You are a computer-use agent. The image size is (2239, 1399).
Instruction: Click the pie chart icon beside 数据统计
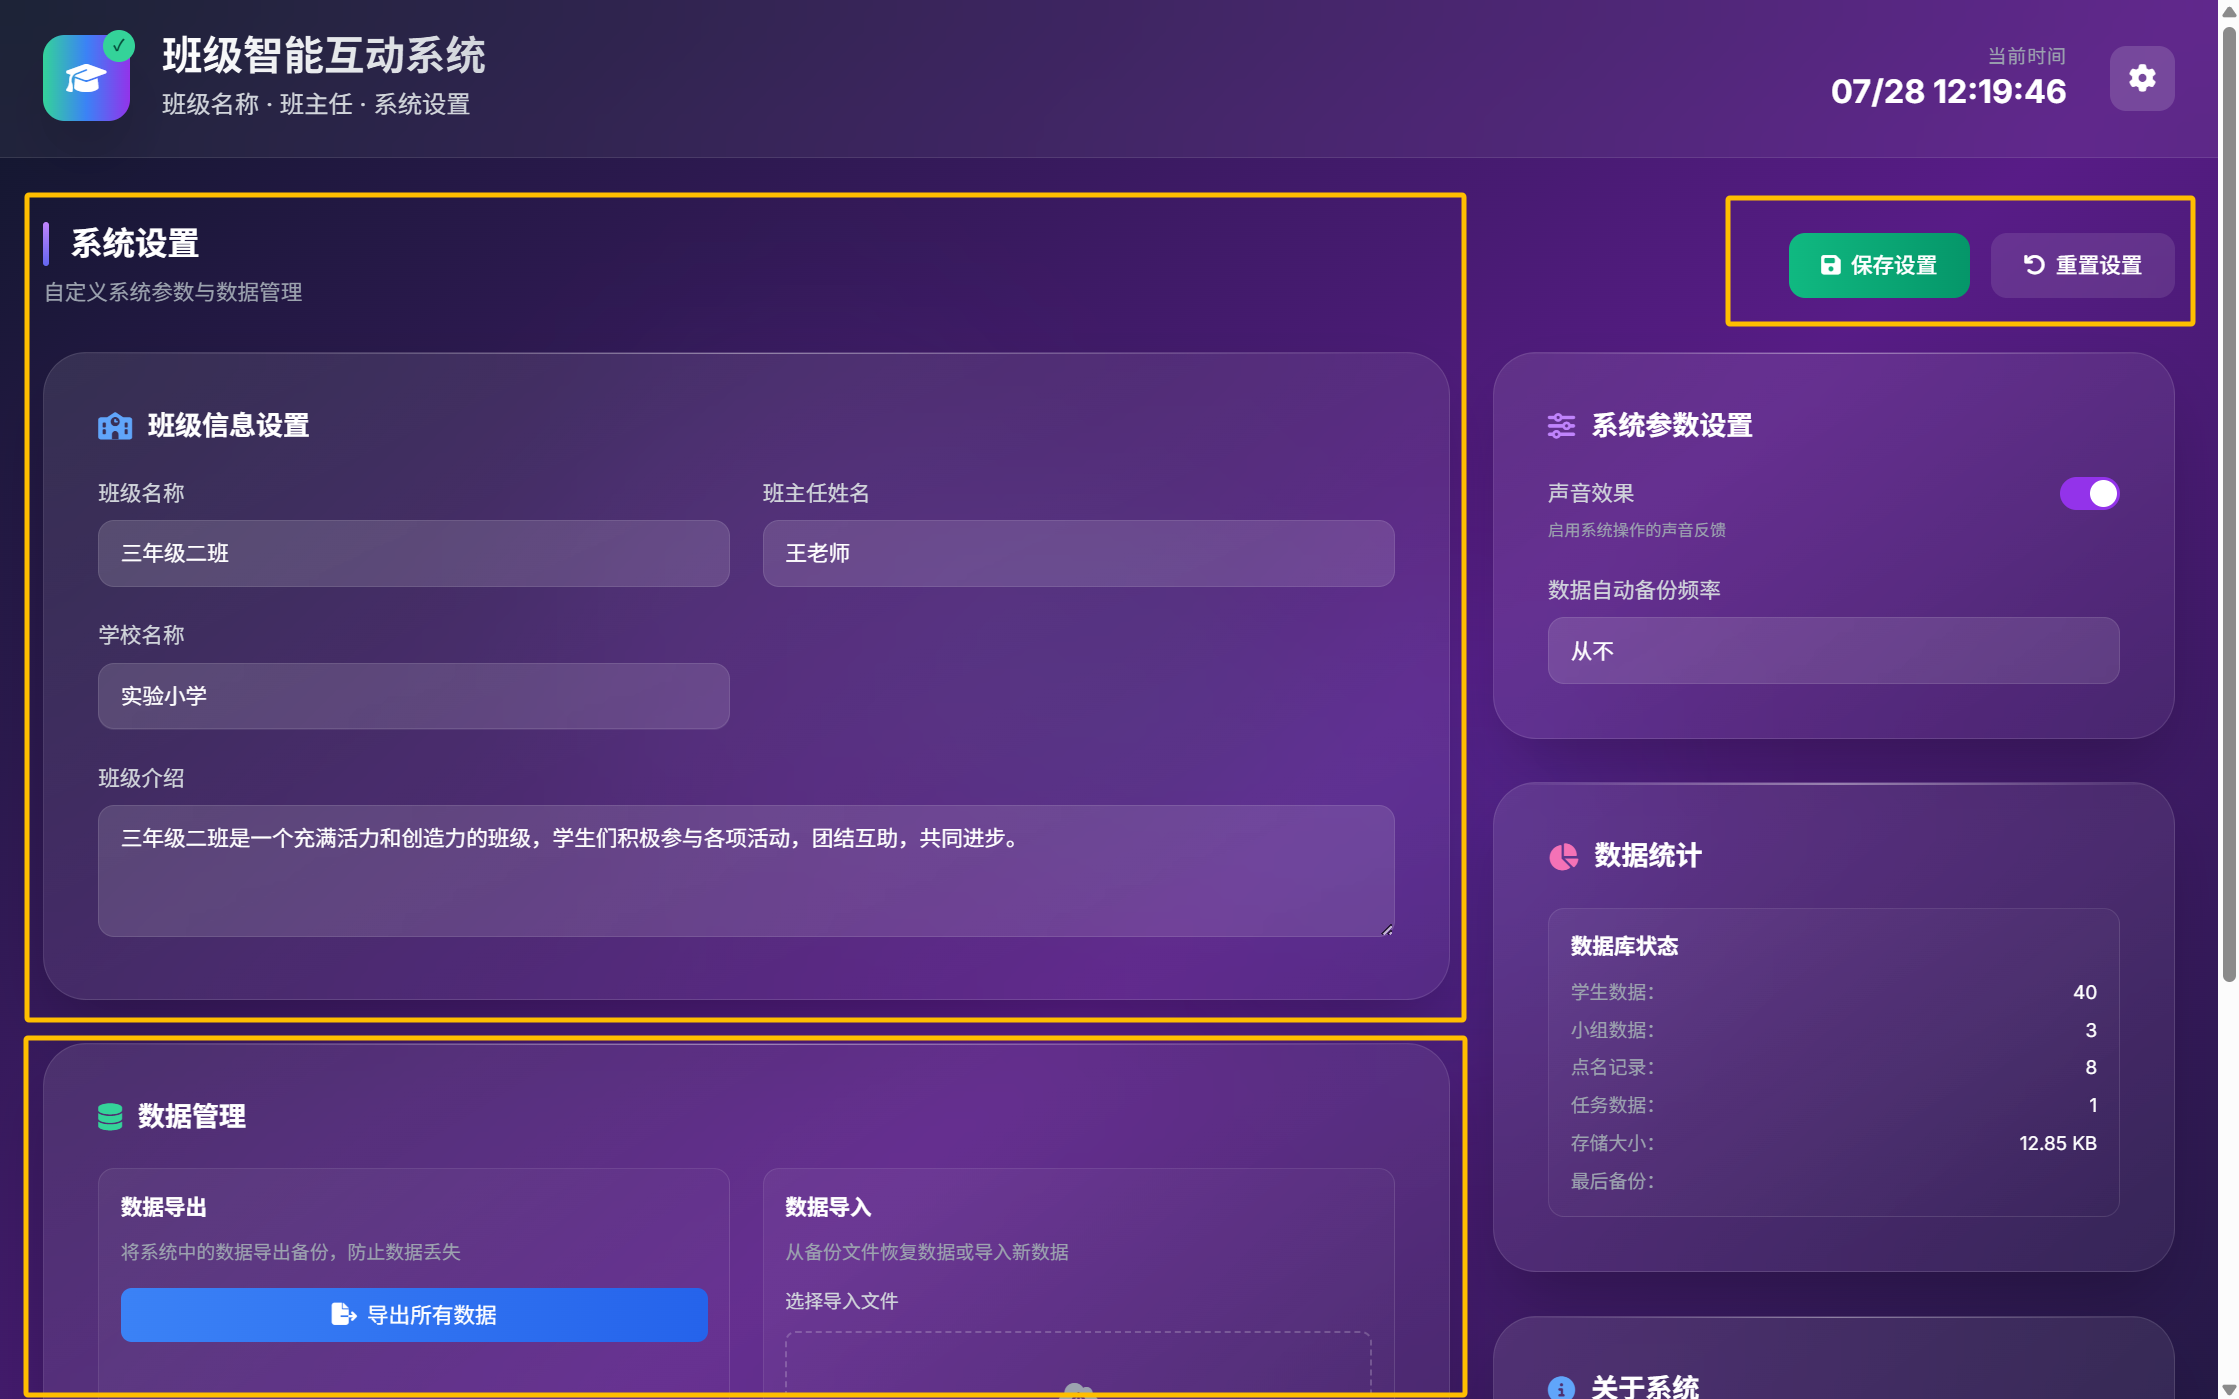[1562, 857]
